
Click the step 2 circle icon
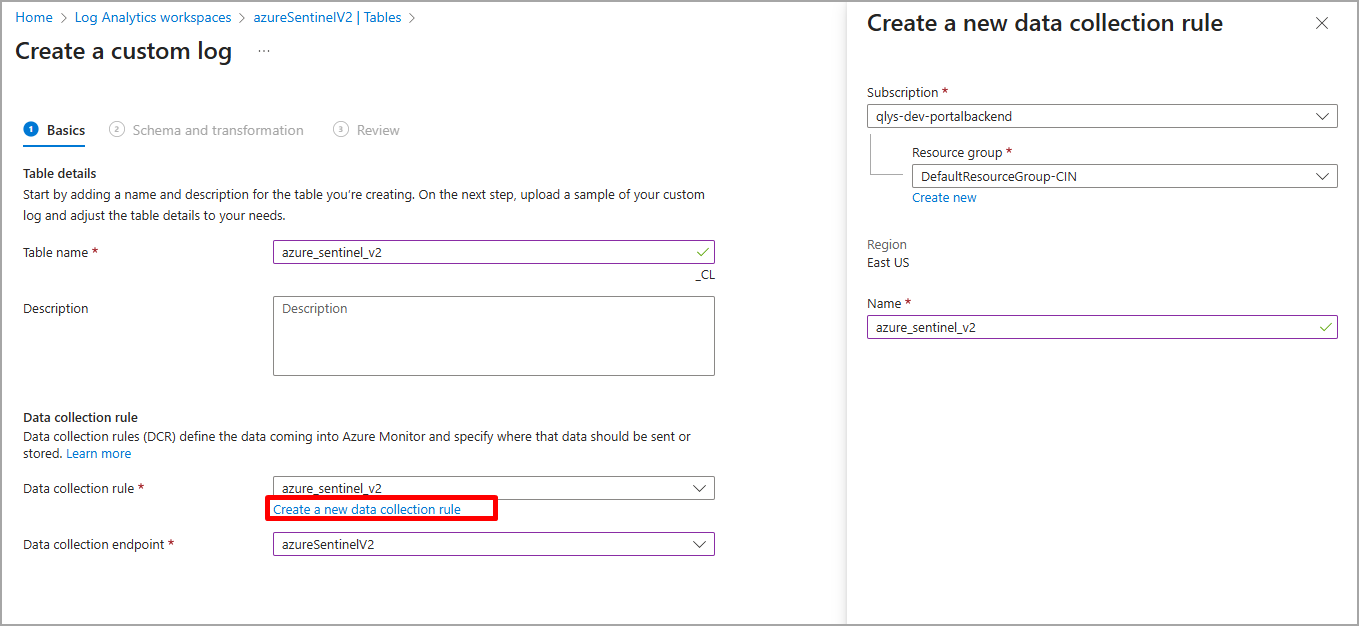[x=117, y=130]
